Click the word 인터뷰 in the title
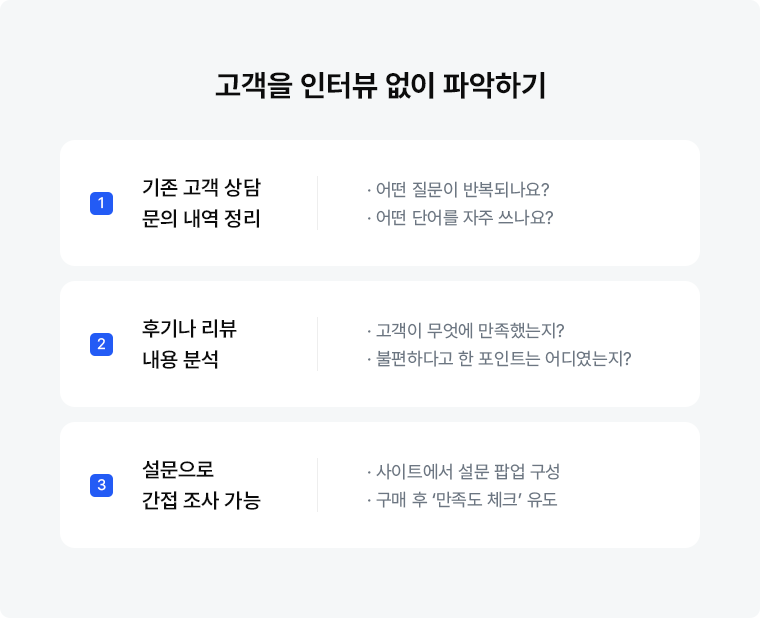The width and height of the screenshot is (760, 618). [338, 86]
